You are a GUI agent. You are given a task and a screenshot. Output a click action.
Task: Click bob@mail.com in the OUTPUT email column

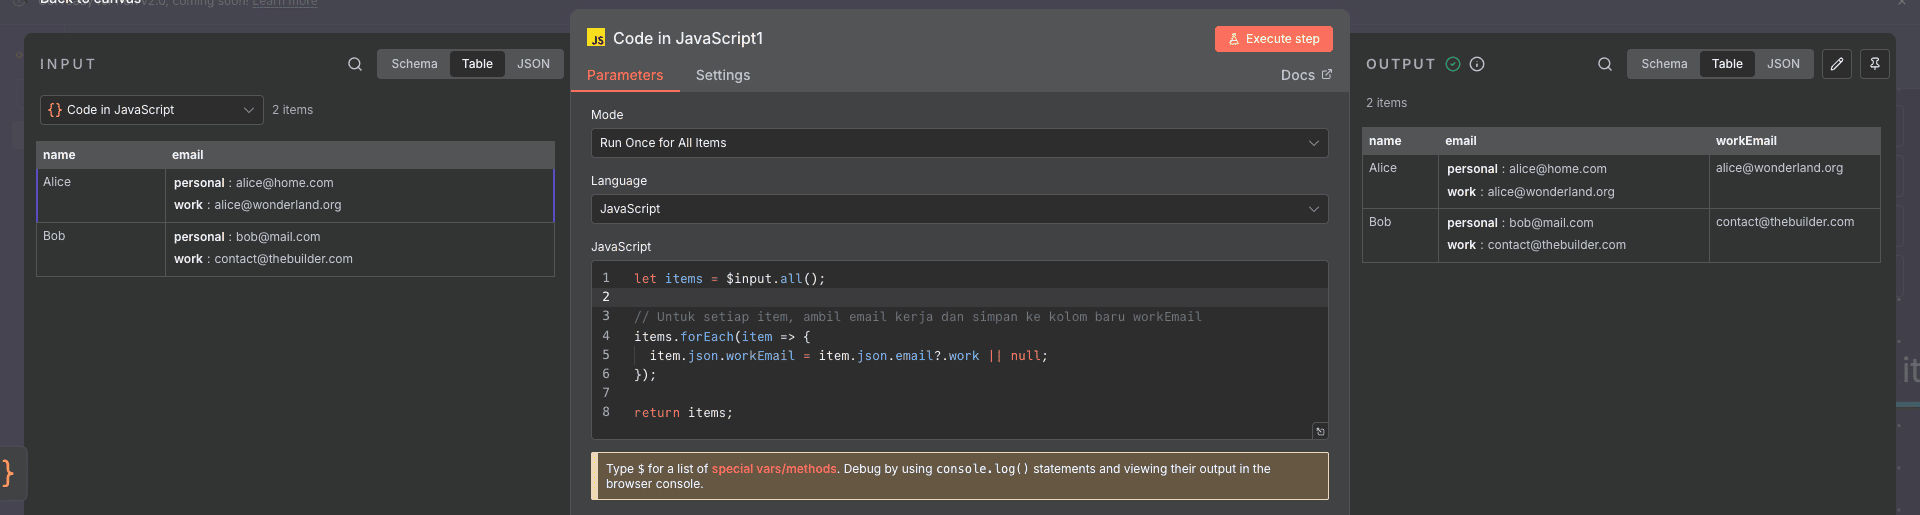[1551, 223]
